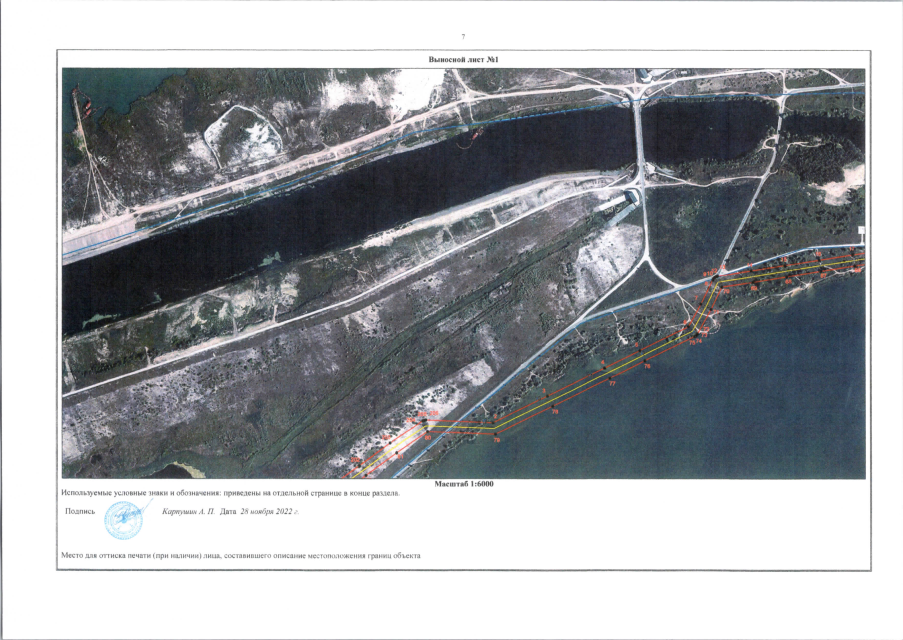
Task: Click the blue round seal stamp
Action: pyautogui.click(x=125, y=519)
